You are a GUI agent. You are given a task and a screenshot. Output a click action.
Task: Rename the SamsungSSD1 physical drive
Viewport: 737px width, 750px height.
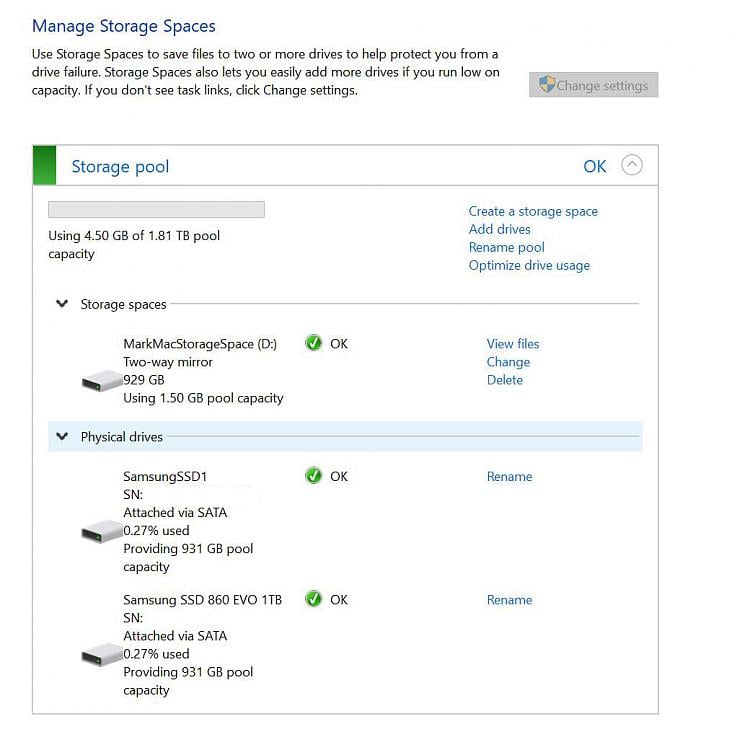click(509, 476)
